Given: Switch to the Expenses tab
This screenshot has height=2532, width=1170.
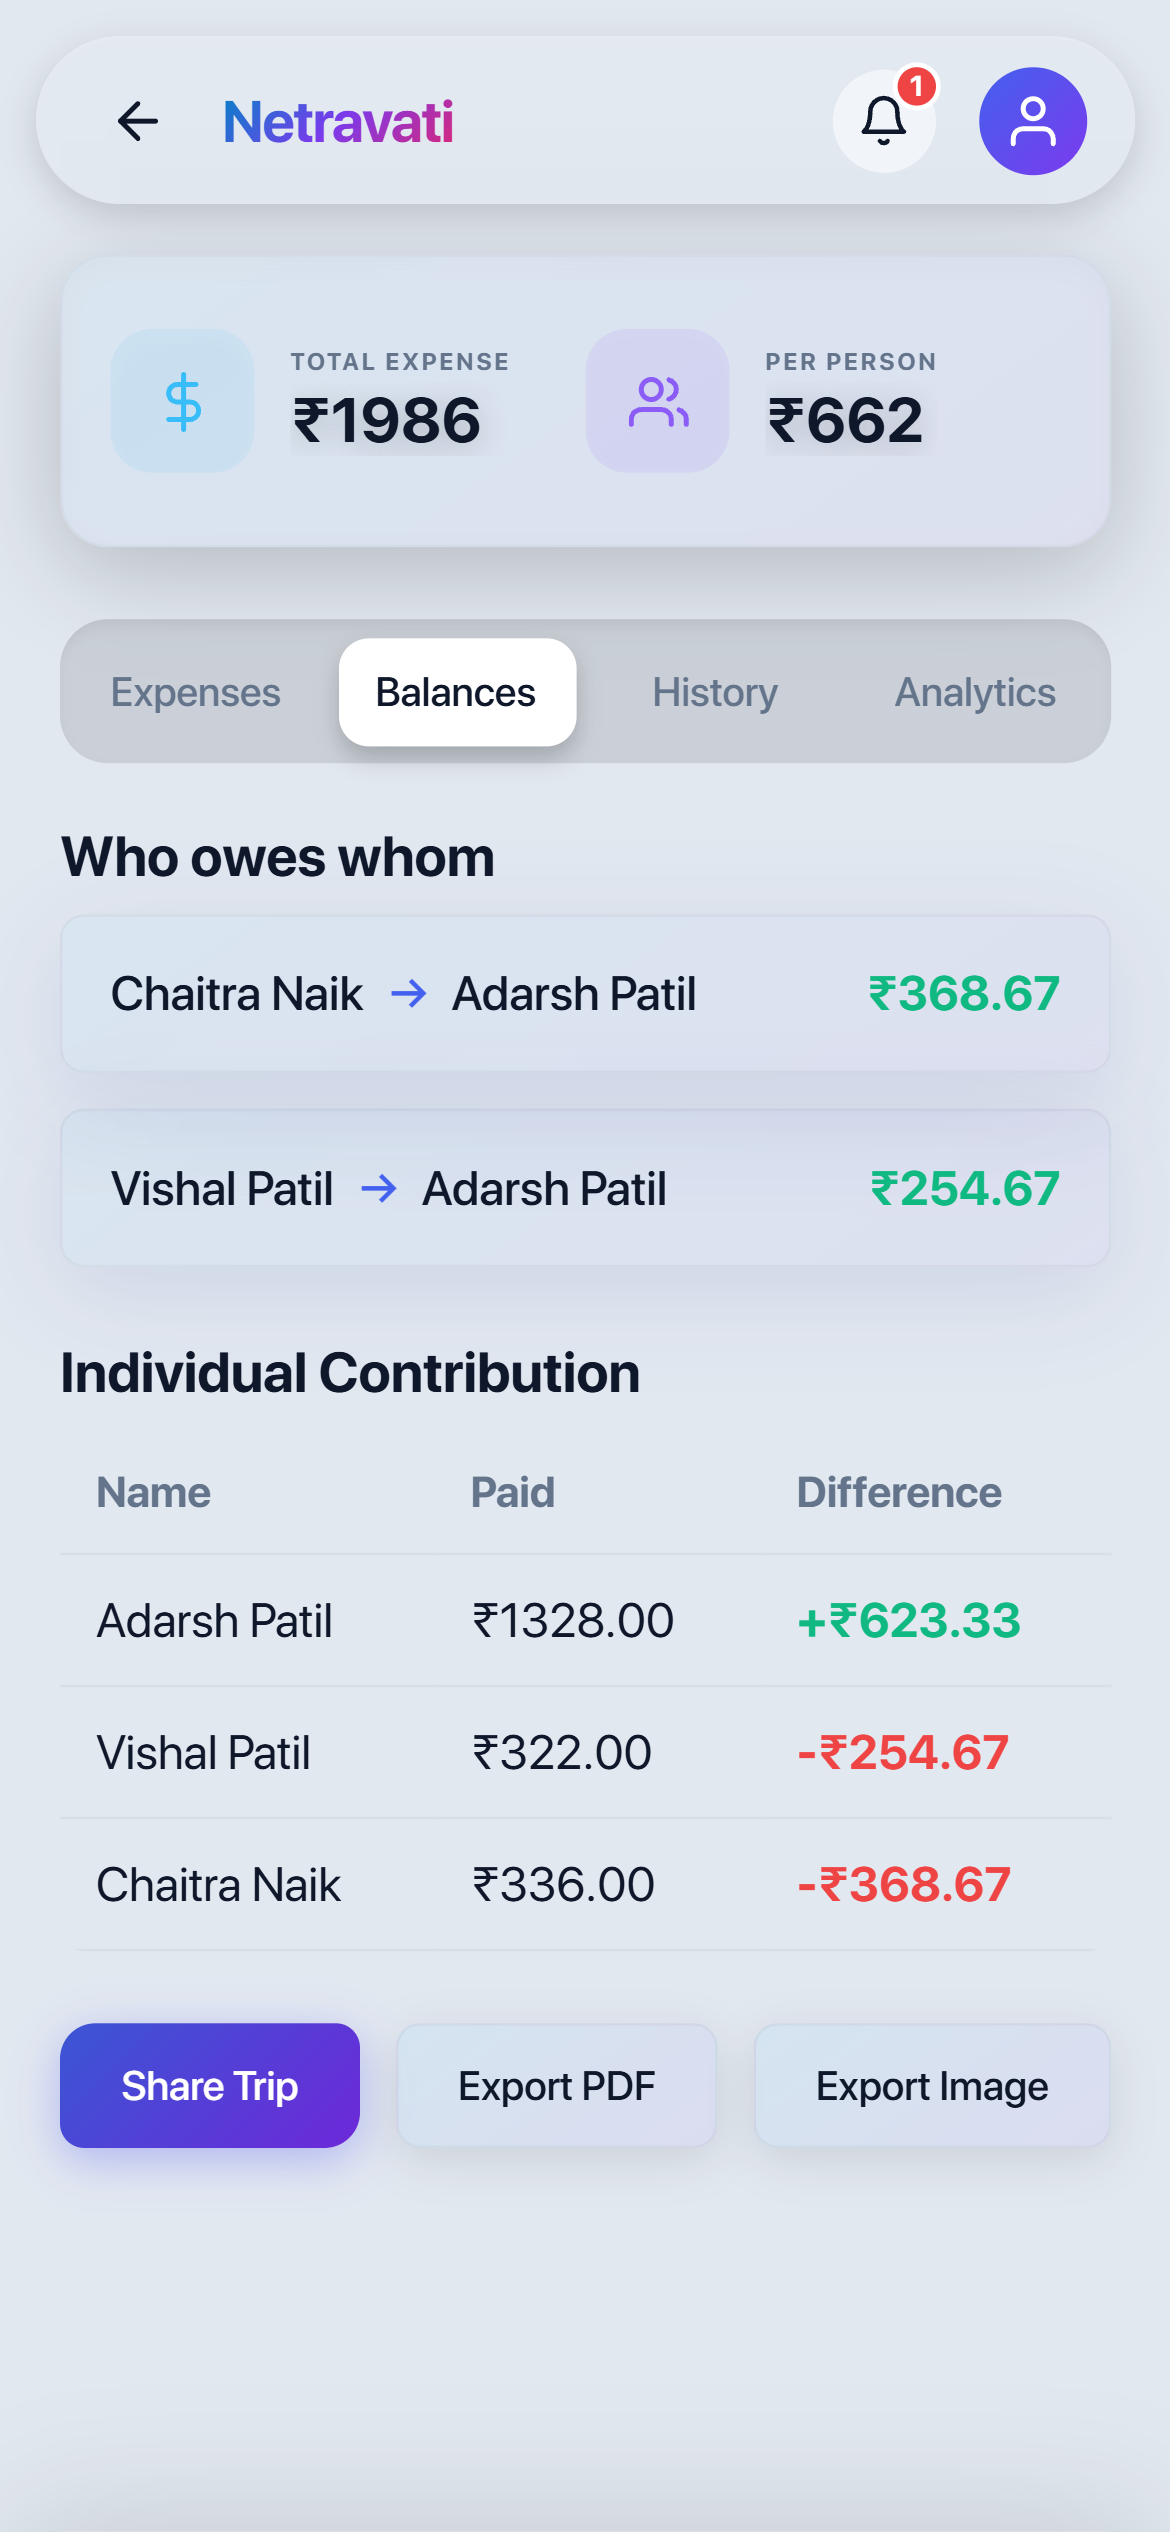Looking at the screenshot, I should click(x=196, y=692).
